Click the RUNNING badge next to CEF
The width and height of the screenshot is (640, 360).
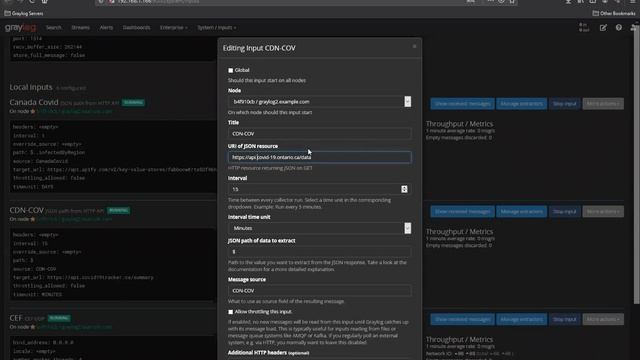[59, 318]
